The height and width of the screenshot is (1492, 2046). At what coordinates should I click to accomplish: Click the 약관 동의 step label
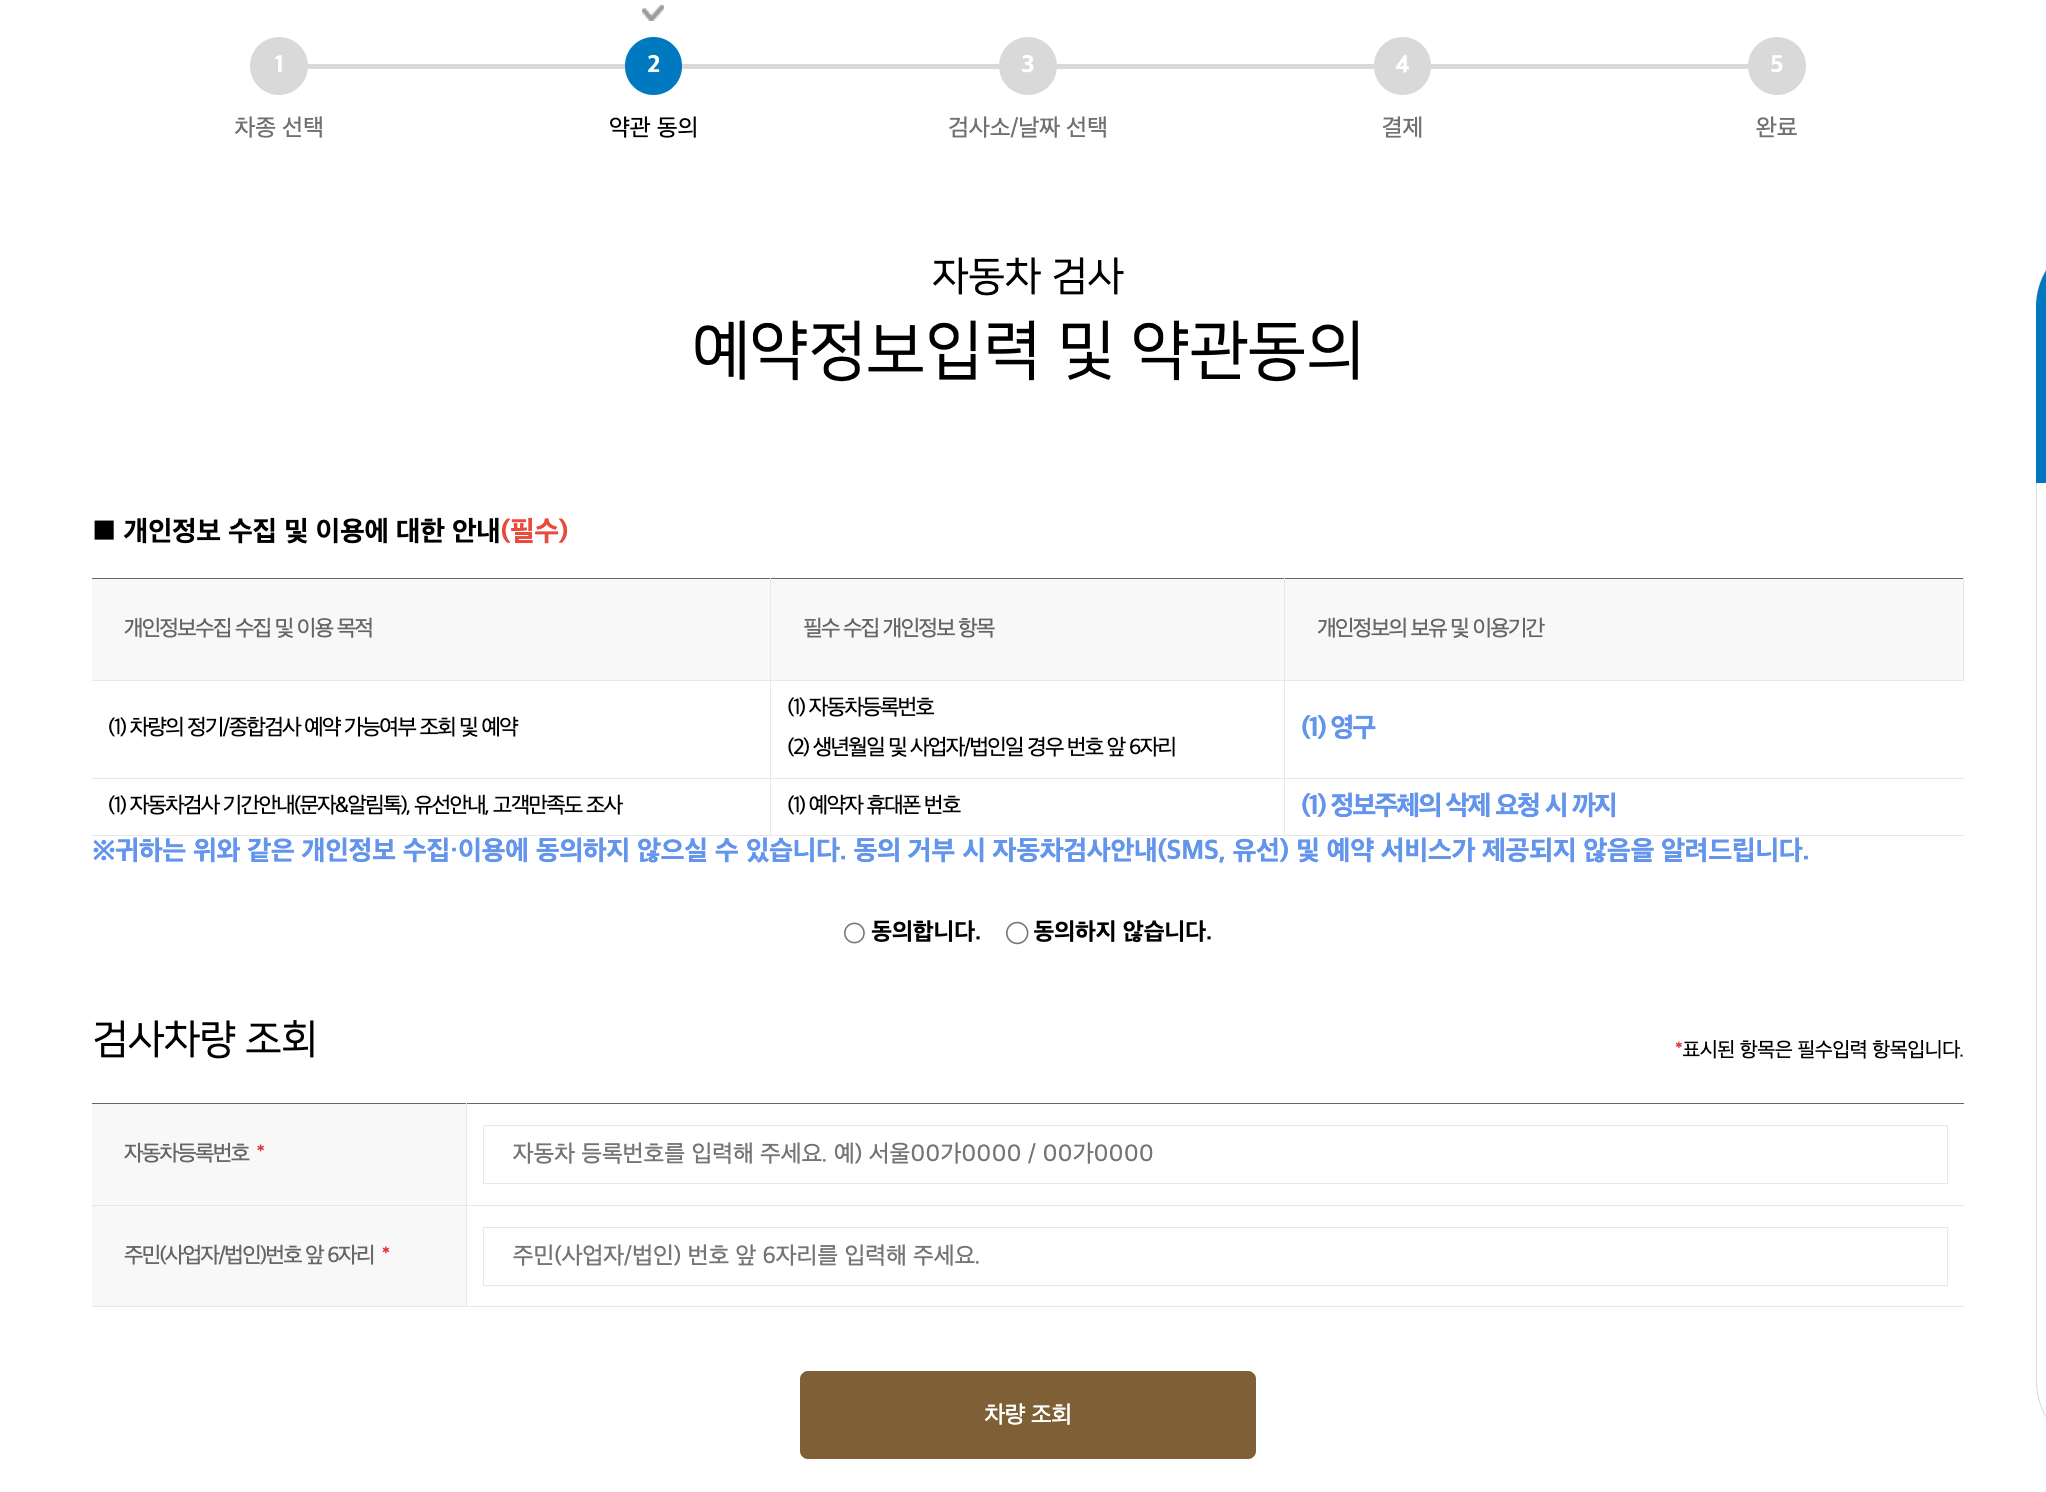point(653,127)
